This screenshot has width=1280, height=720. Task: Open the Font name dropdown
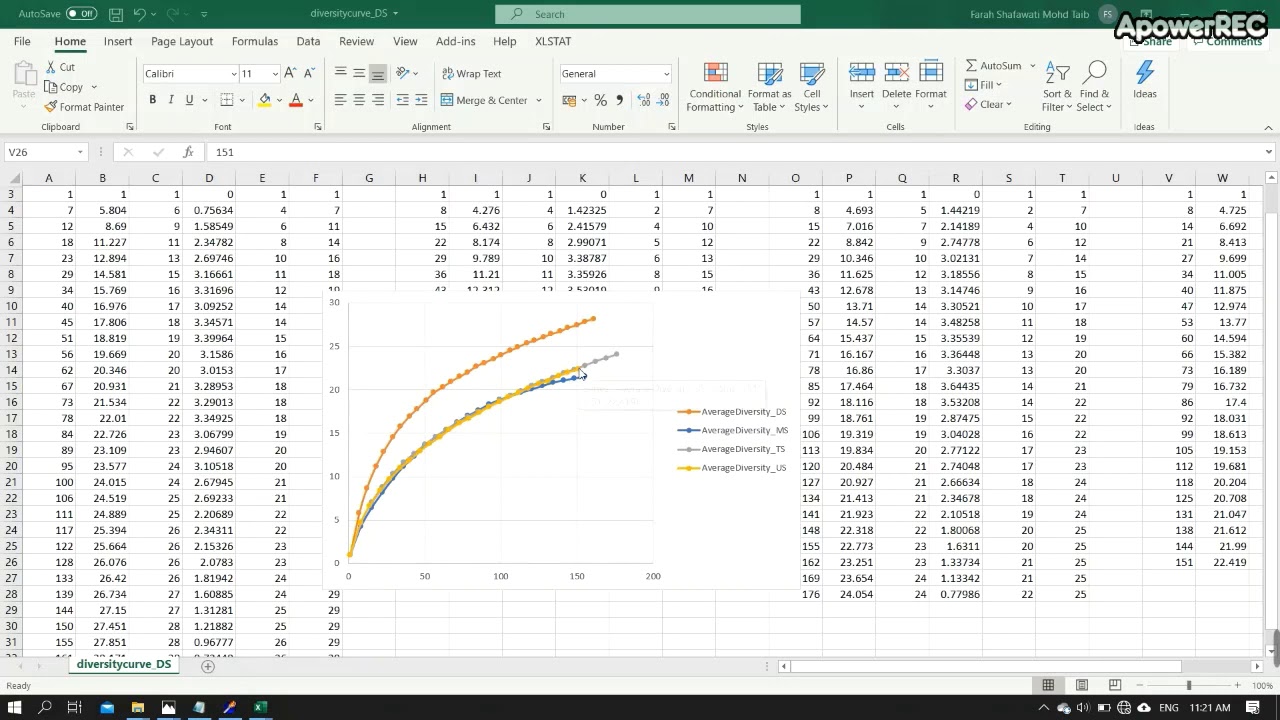(233, 74)
